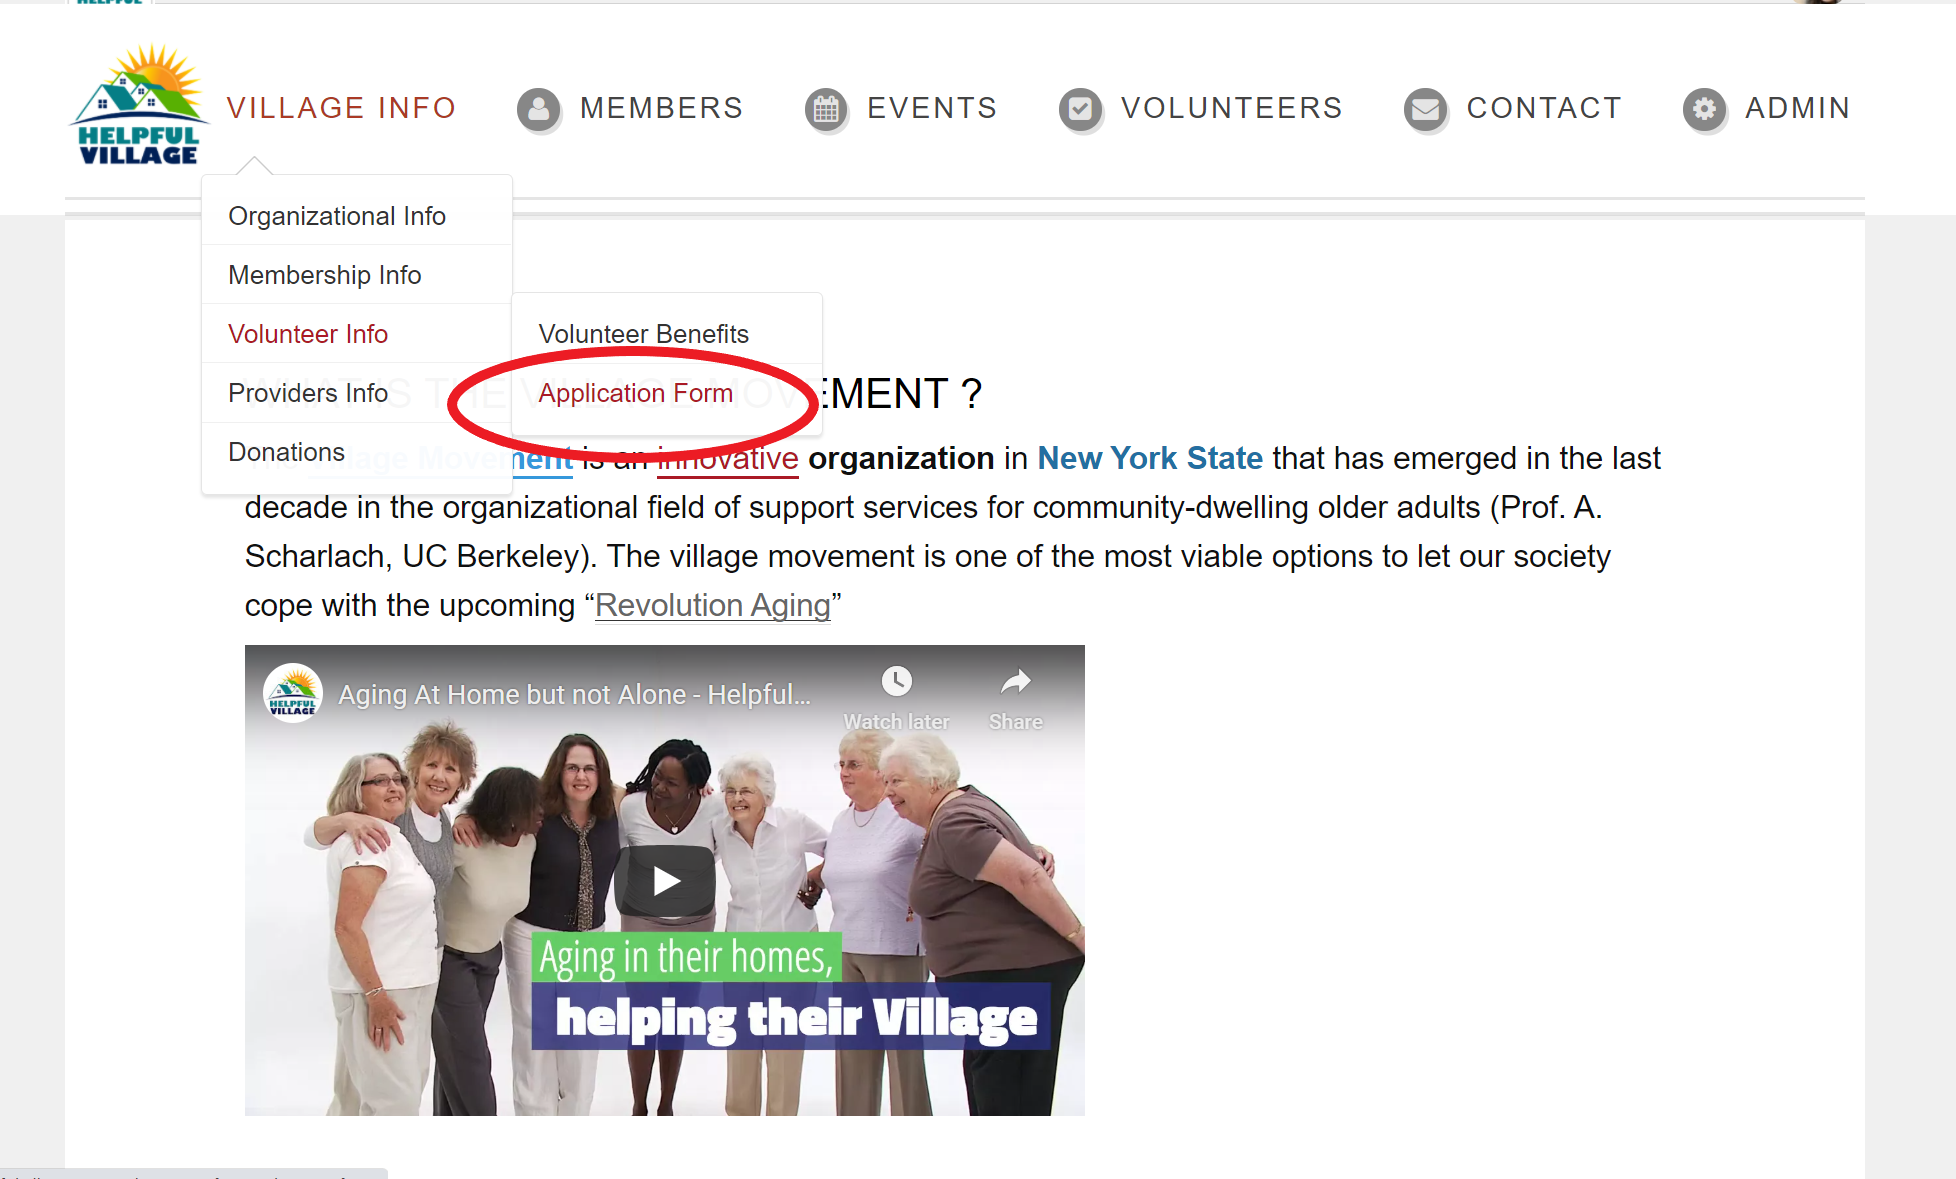Click the Watch later clock icon

[897, 682]
